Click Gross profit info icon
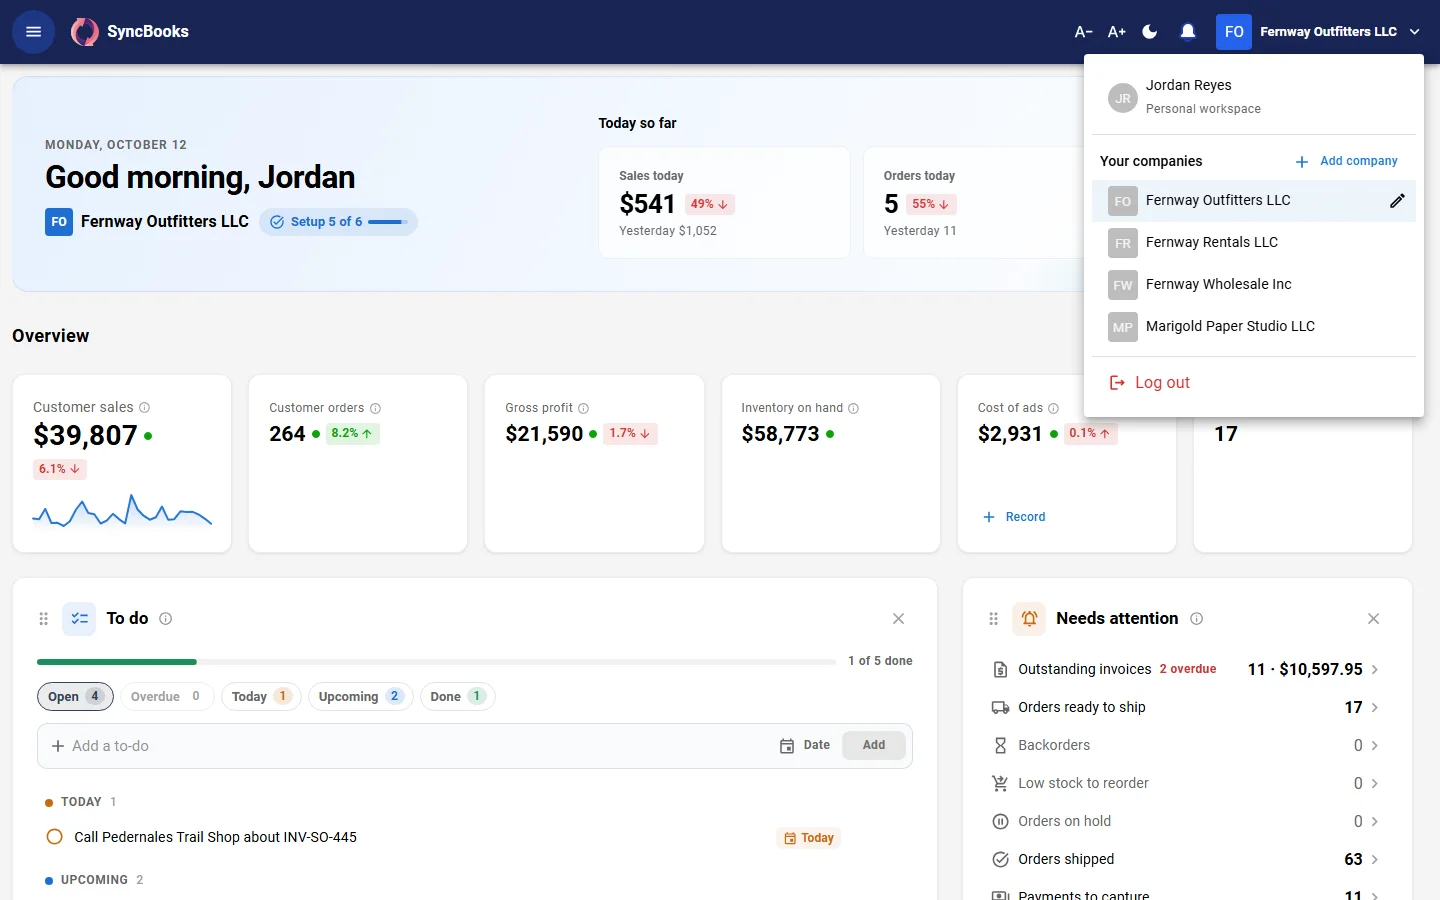Image resolution: width=1440 pixels, height=900 pixels. (x=583, y=408)
